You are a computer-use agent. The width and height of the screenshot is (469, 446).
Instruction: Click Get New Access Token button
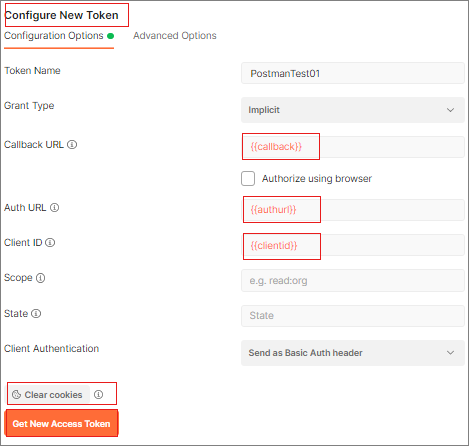tap(61, 424)
